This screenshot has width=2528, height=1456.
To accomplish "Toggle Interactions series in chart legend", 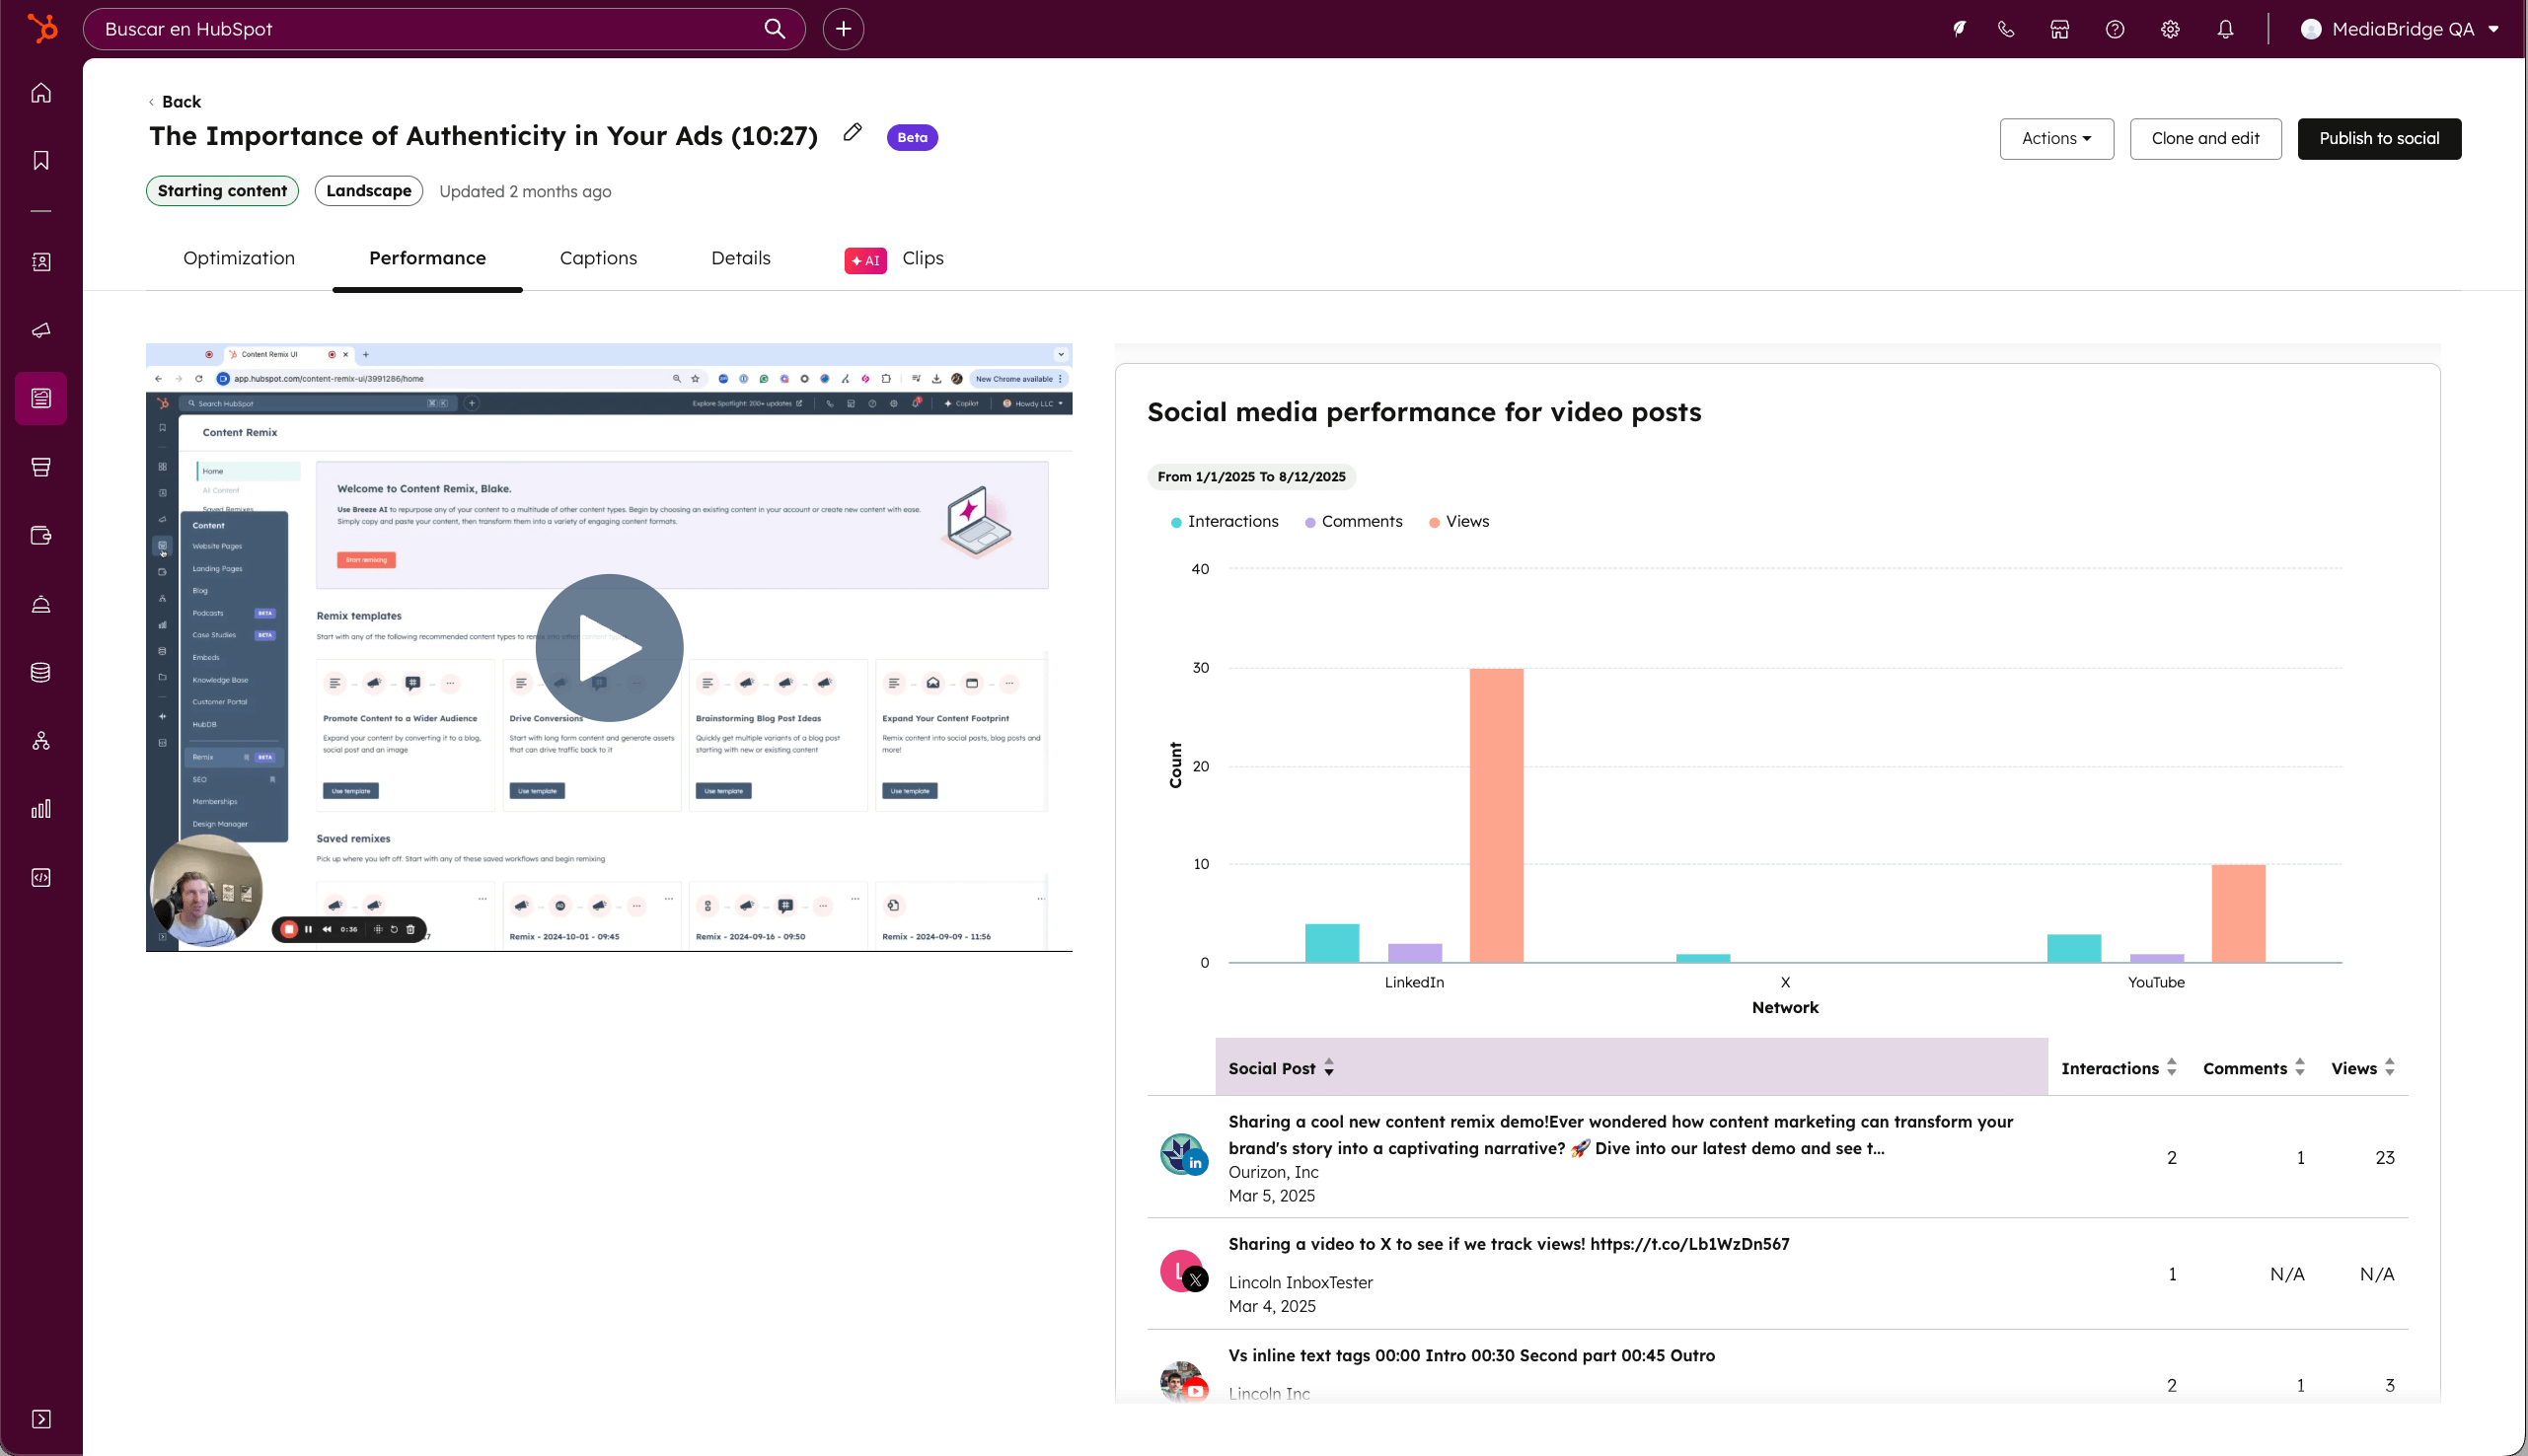I will click(x=1224, y=522).
